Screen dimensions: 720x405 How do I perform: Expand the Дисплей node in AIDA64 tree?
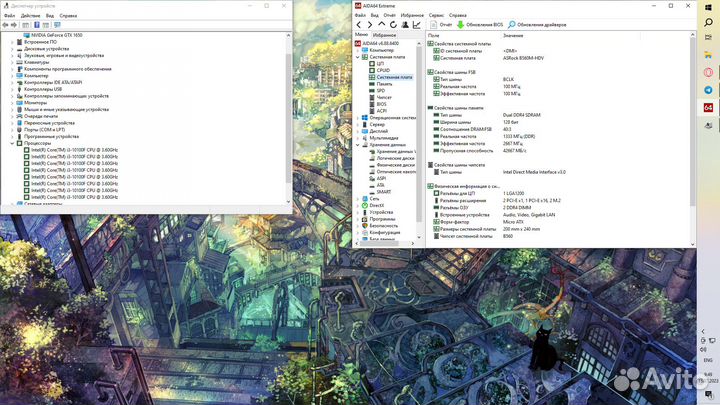point(358,131)
